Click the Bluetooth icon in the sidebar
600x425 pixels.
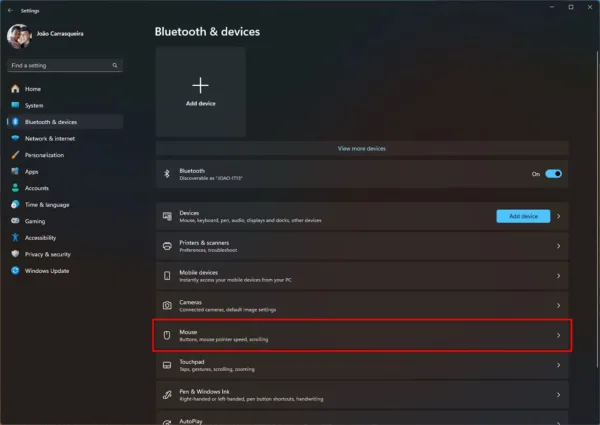click(15, 122)
